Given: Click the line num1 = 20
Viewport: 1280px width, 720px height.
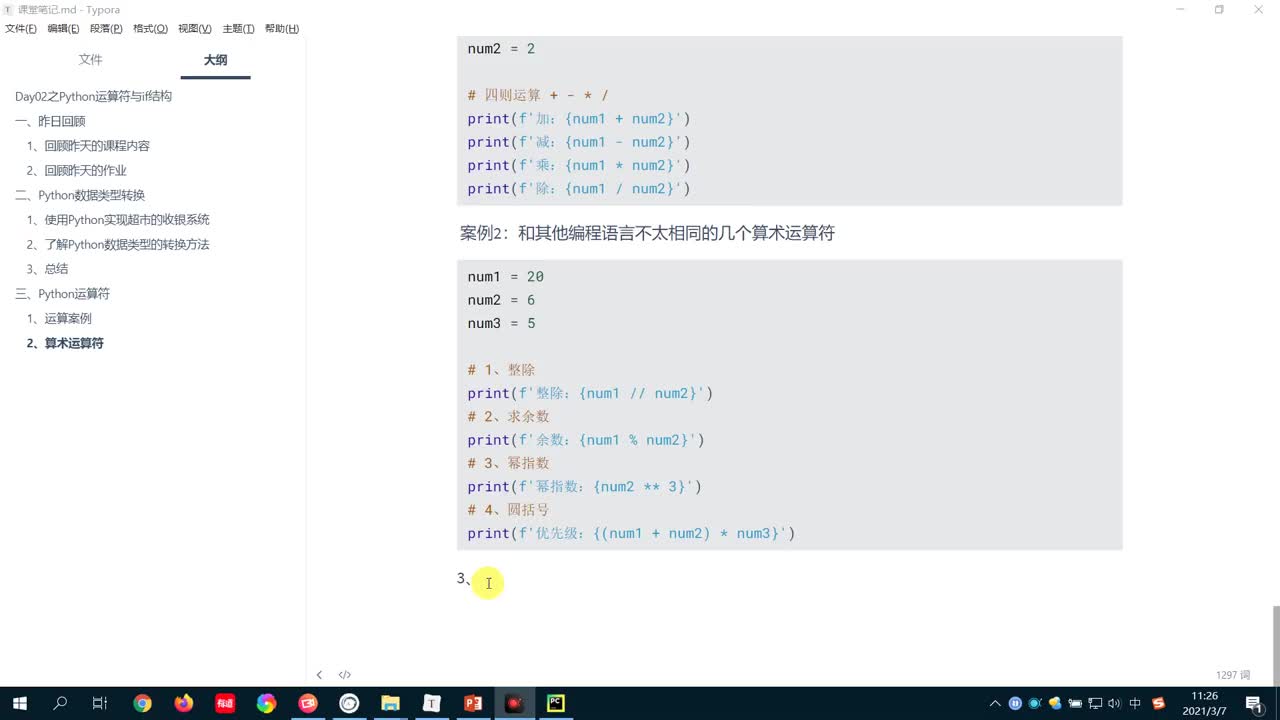Looking at the screenshot, I should (506, 277).
